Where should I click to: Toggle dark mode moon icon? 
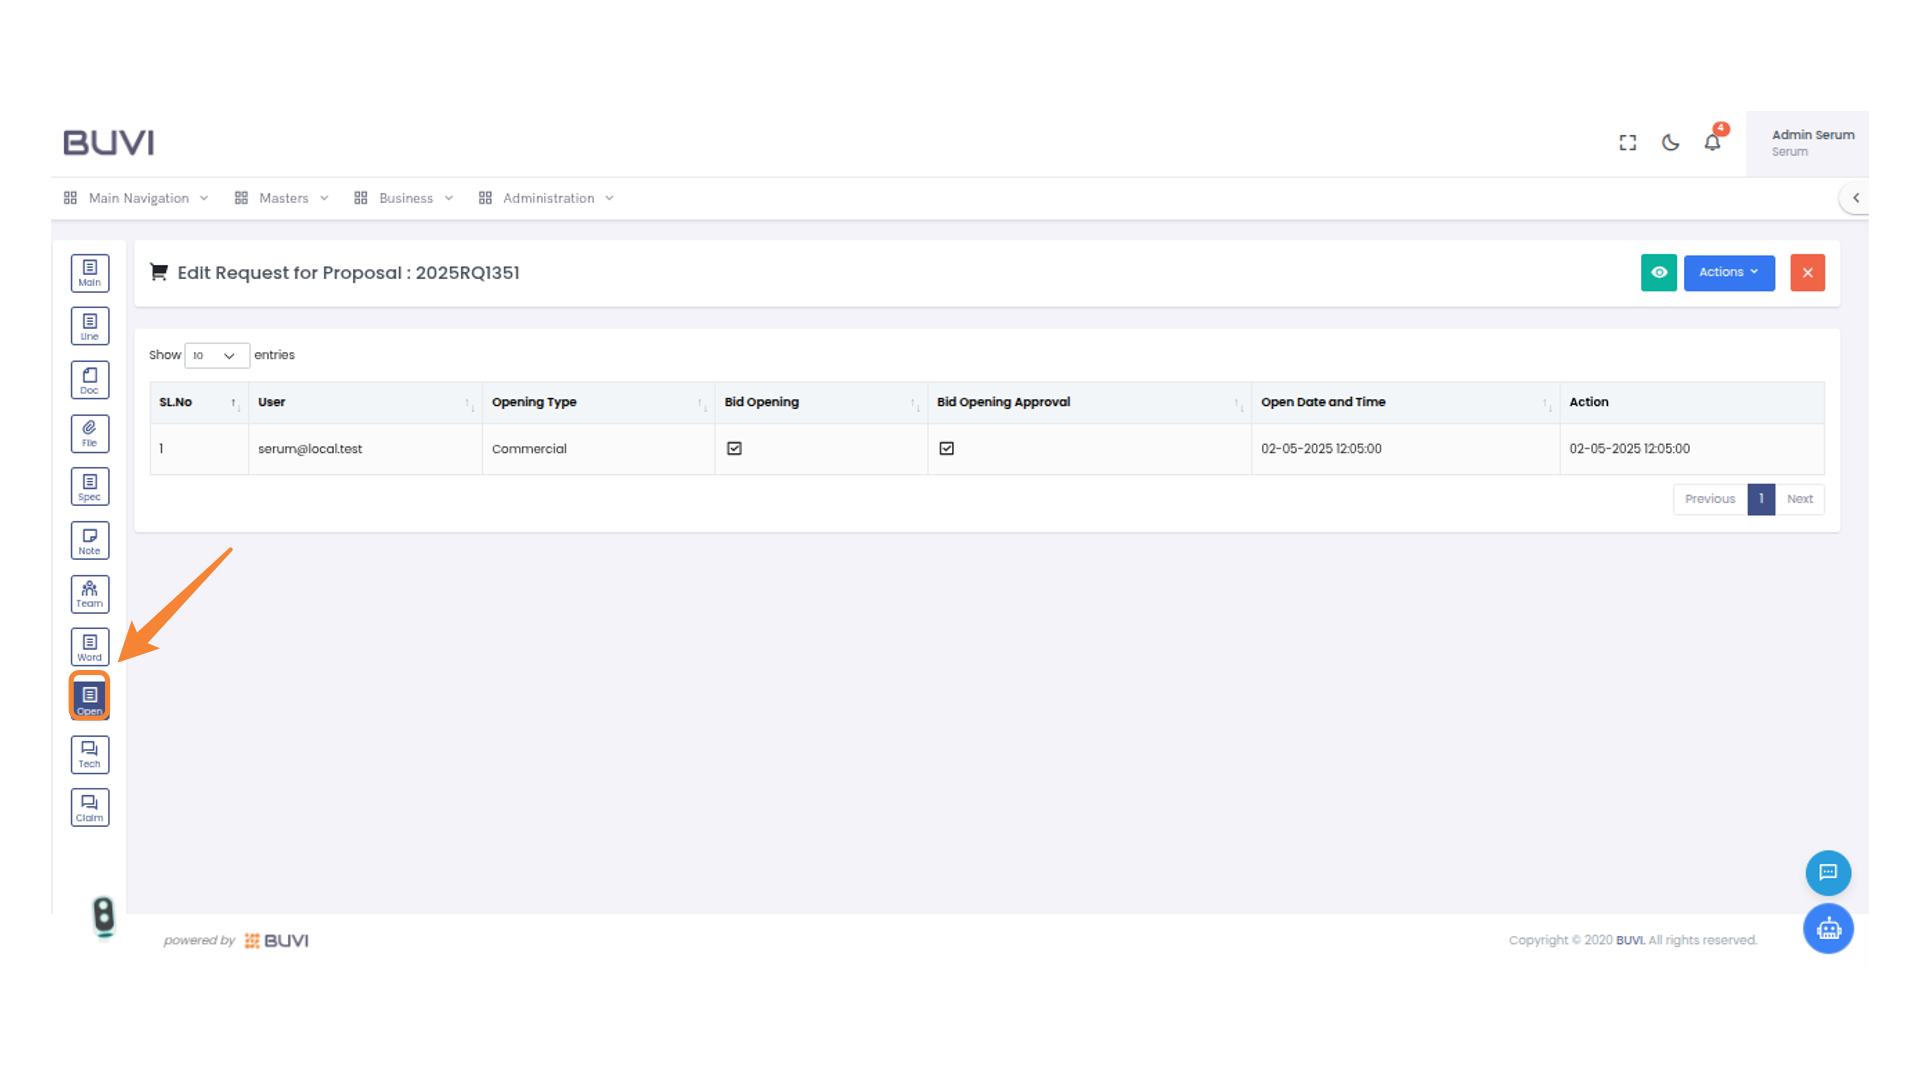pos(1670,143)
